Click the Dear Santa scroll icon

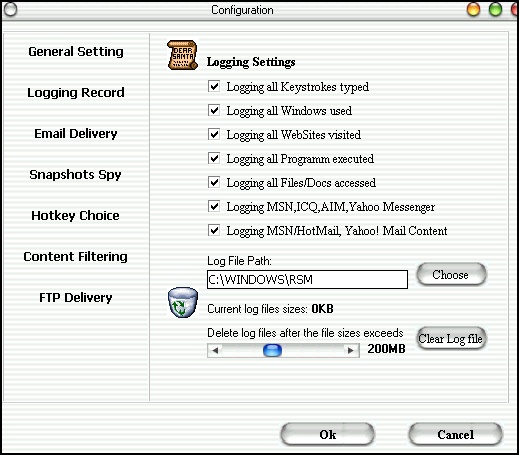(183, 55)
